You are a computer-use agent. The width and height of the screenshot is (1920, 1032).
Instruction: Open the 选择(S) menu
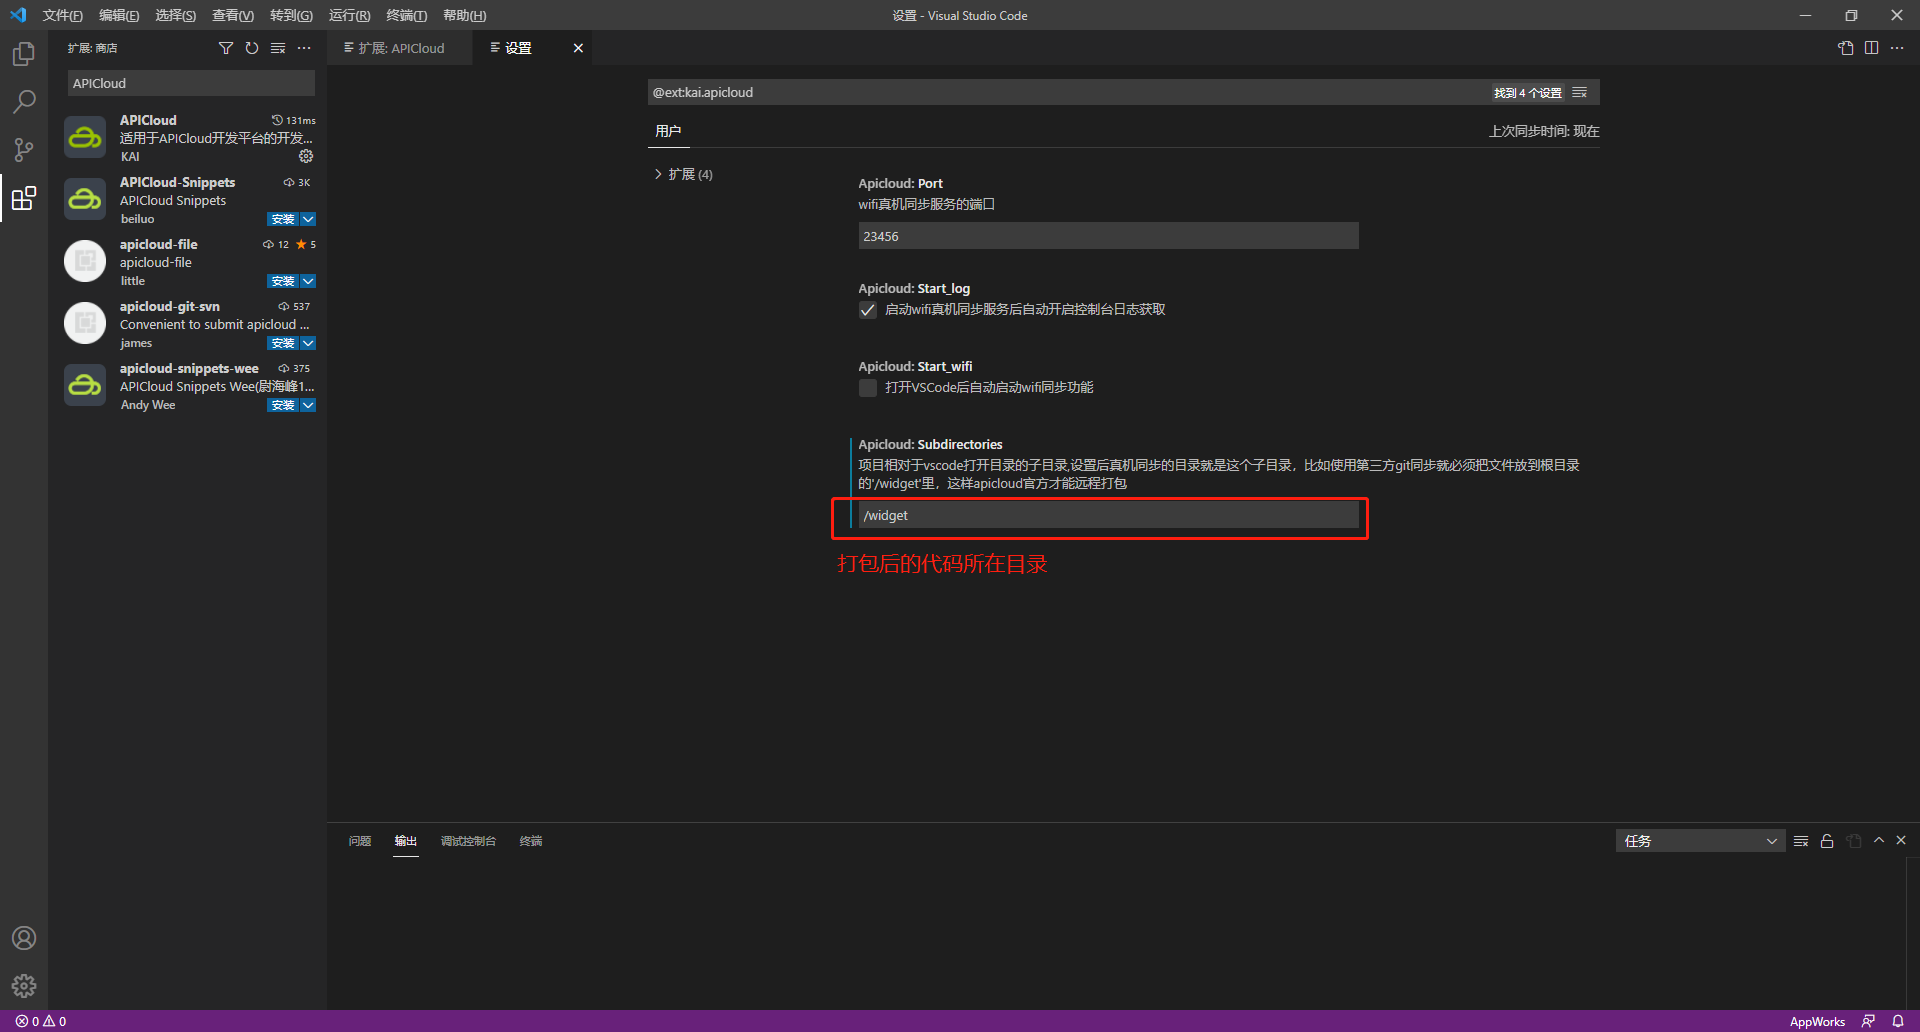(x=176, y=15)
